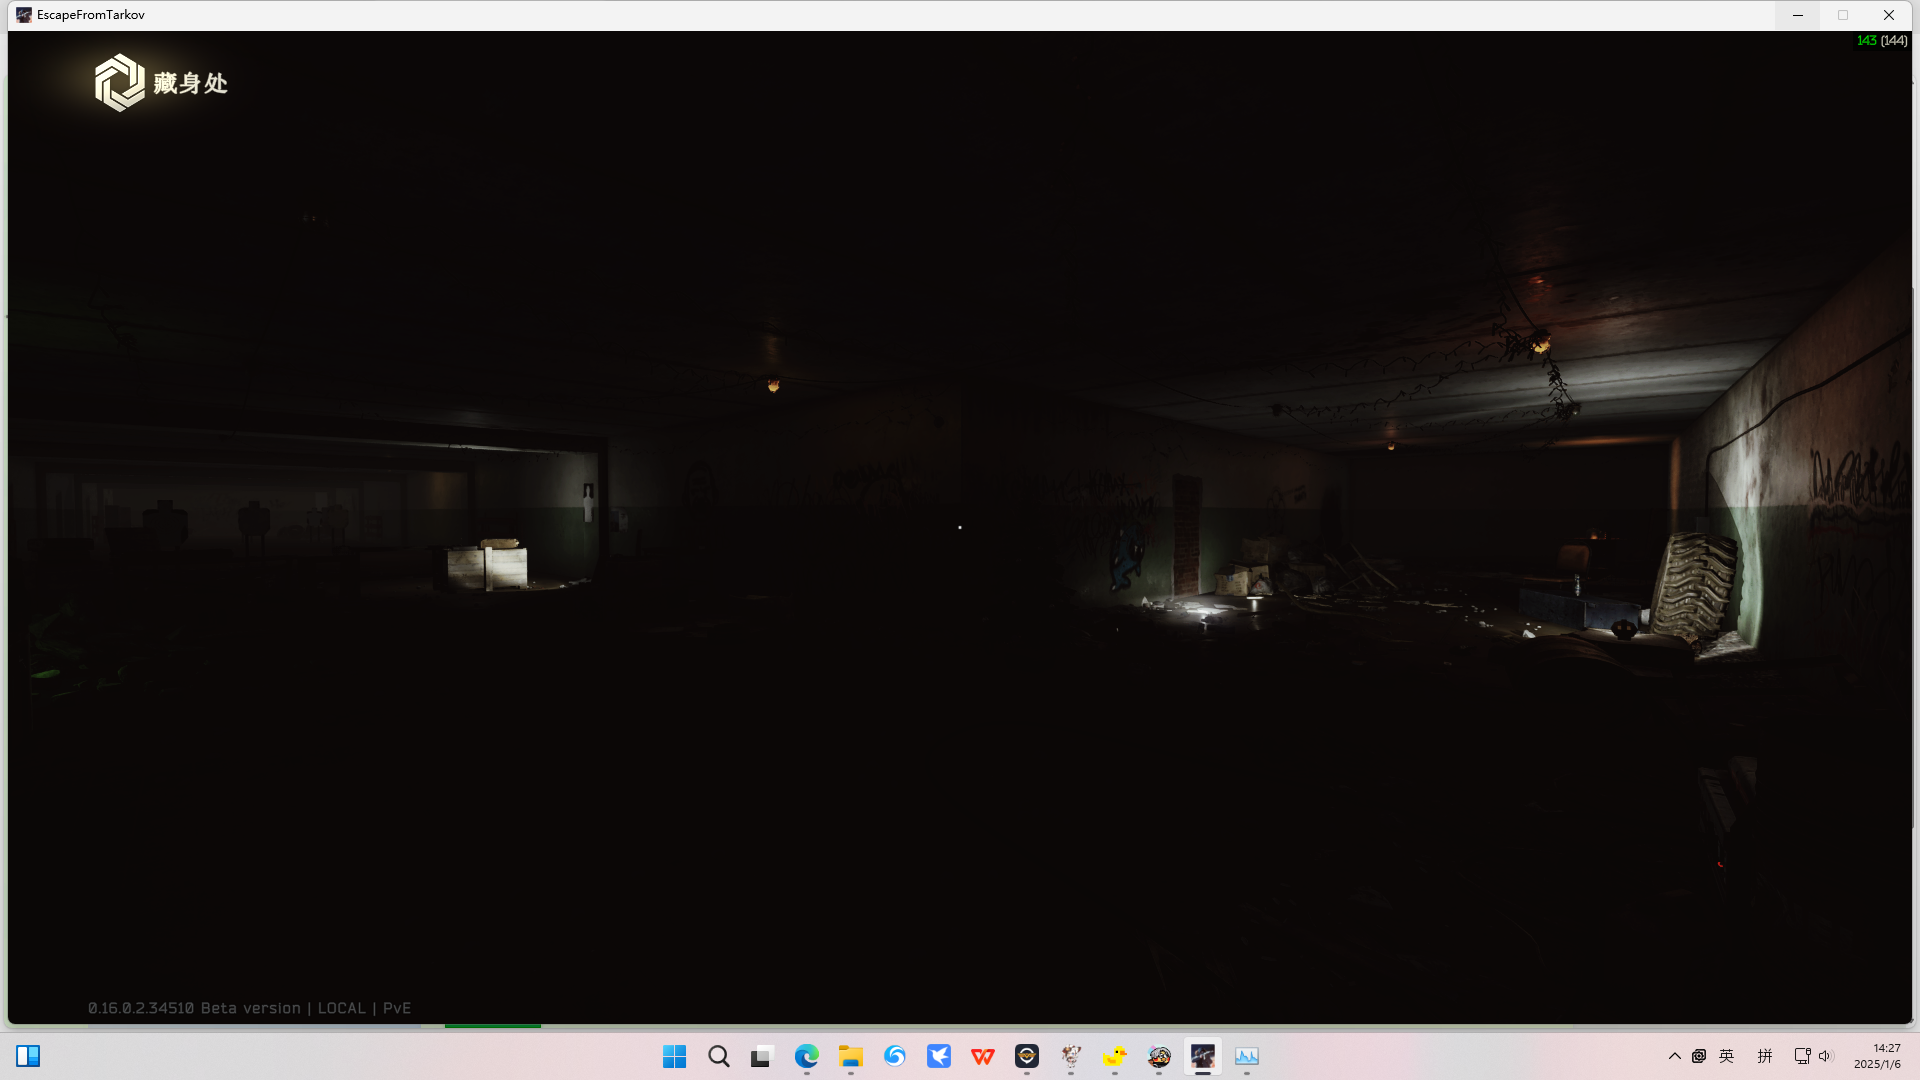Open the volume control tray icon

tap(1825, 1056)
